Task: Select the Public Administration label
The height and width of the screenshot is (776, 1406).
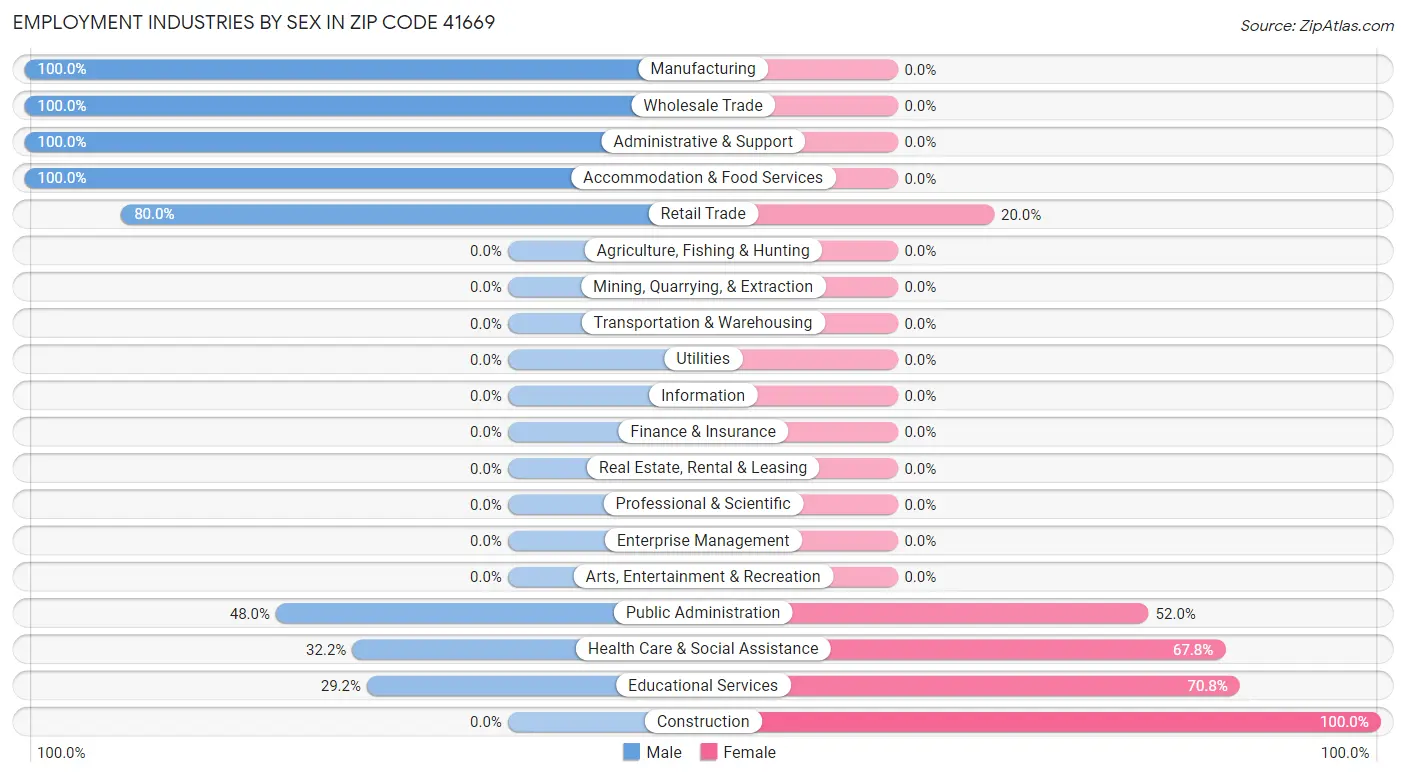Action: tap(703, 613)
